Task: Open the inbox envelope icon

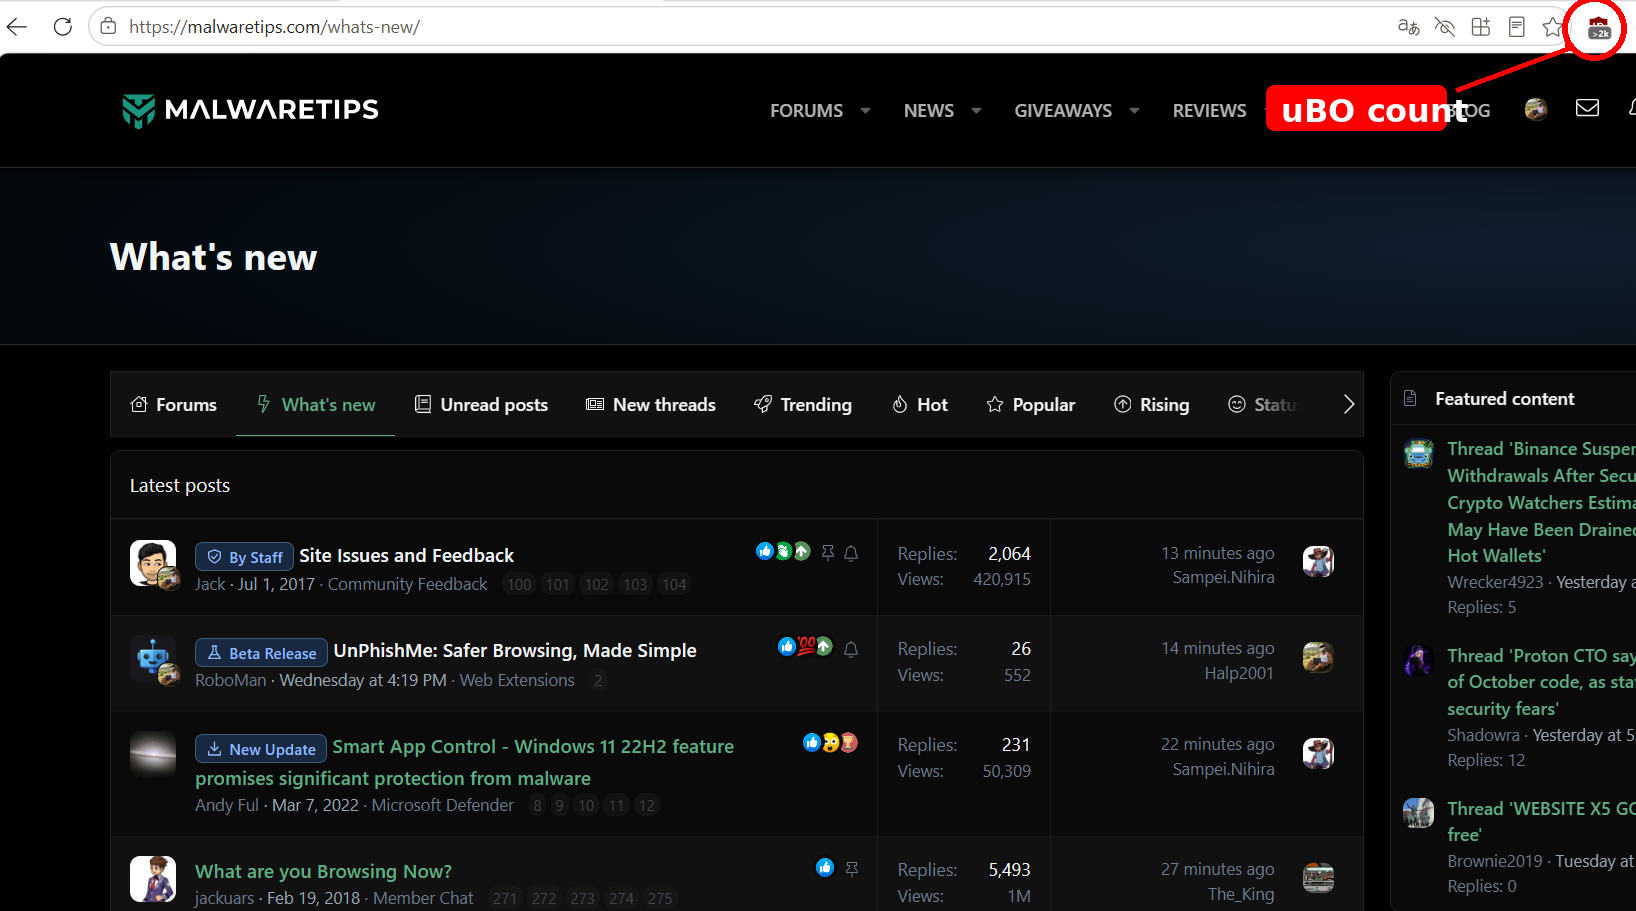Action: point(1587,108)
